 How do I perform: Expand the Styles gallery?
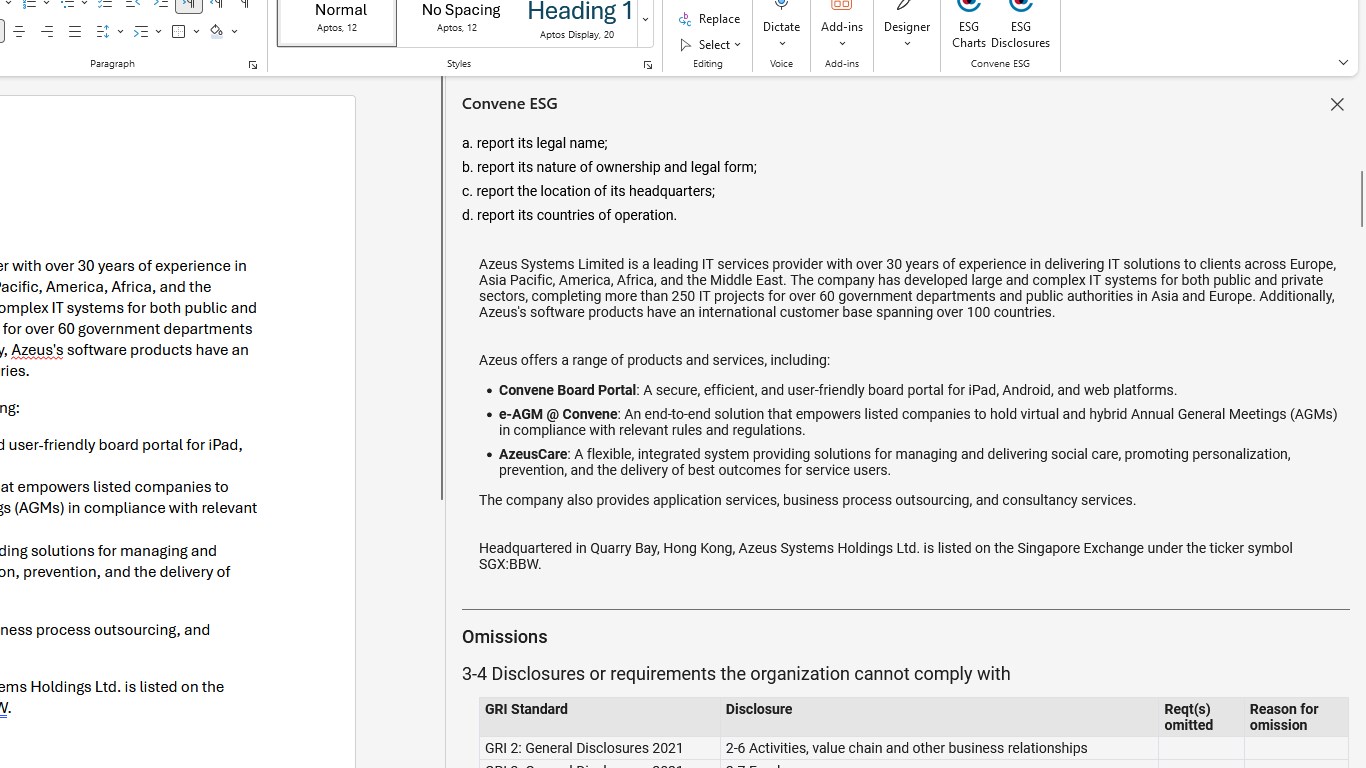pos(646,20)
